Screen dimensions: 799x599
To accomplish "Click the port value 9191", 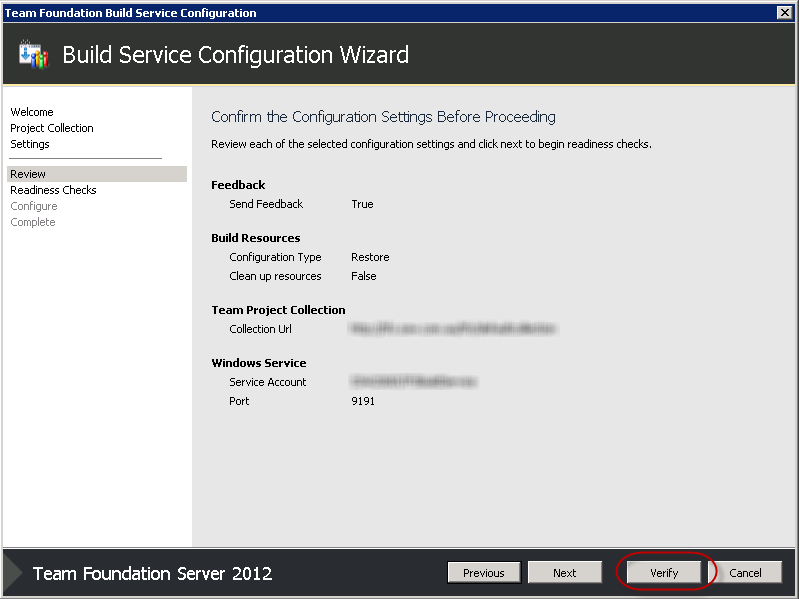I will coord(363,401).
